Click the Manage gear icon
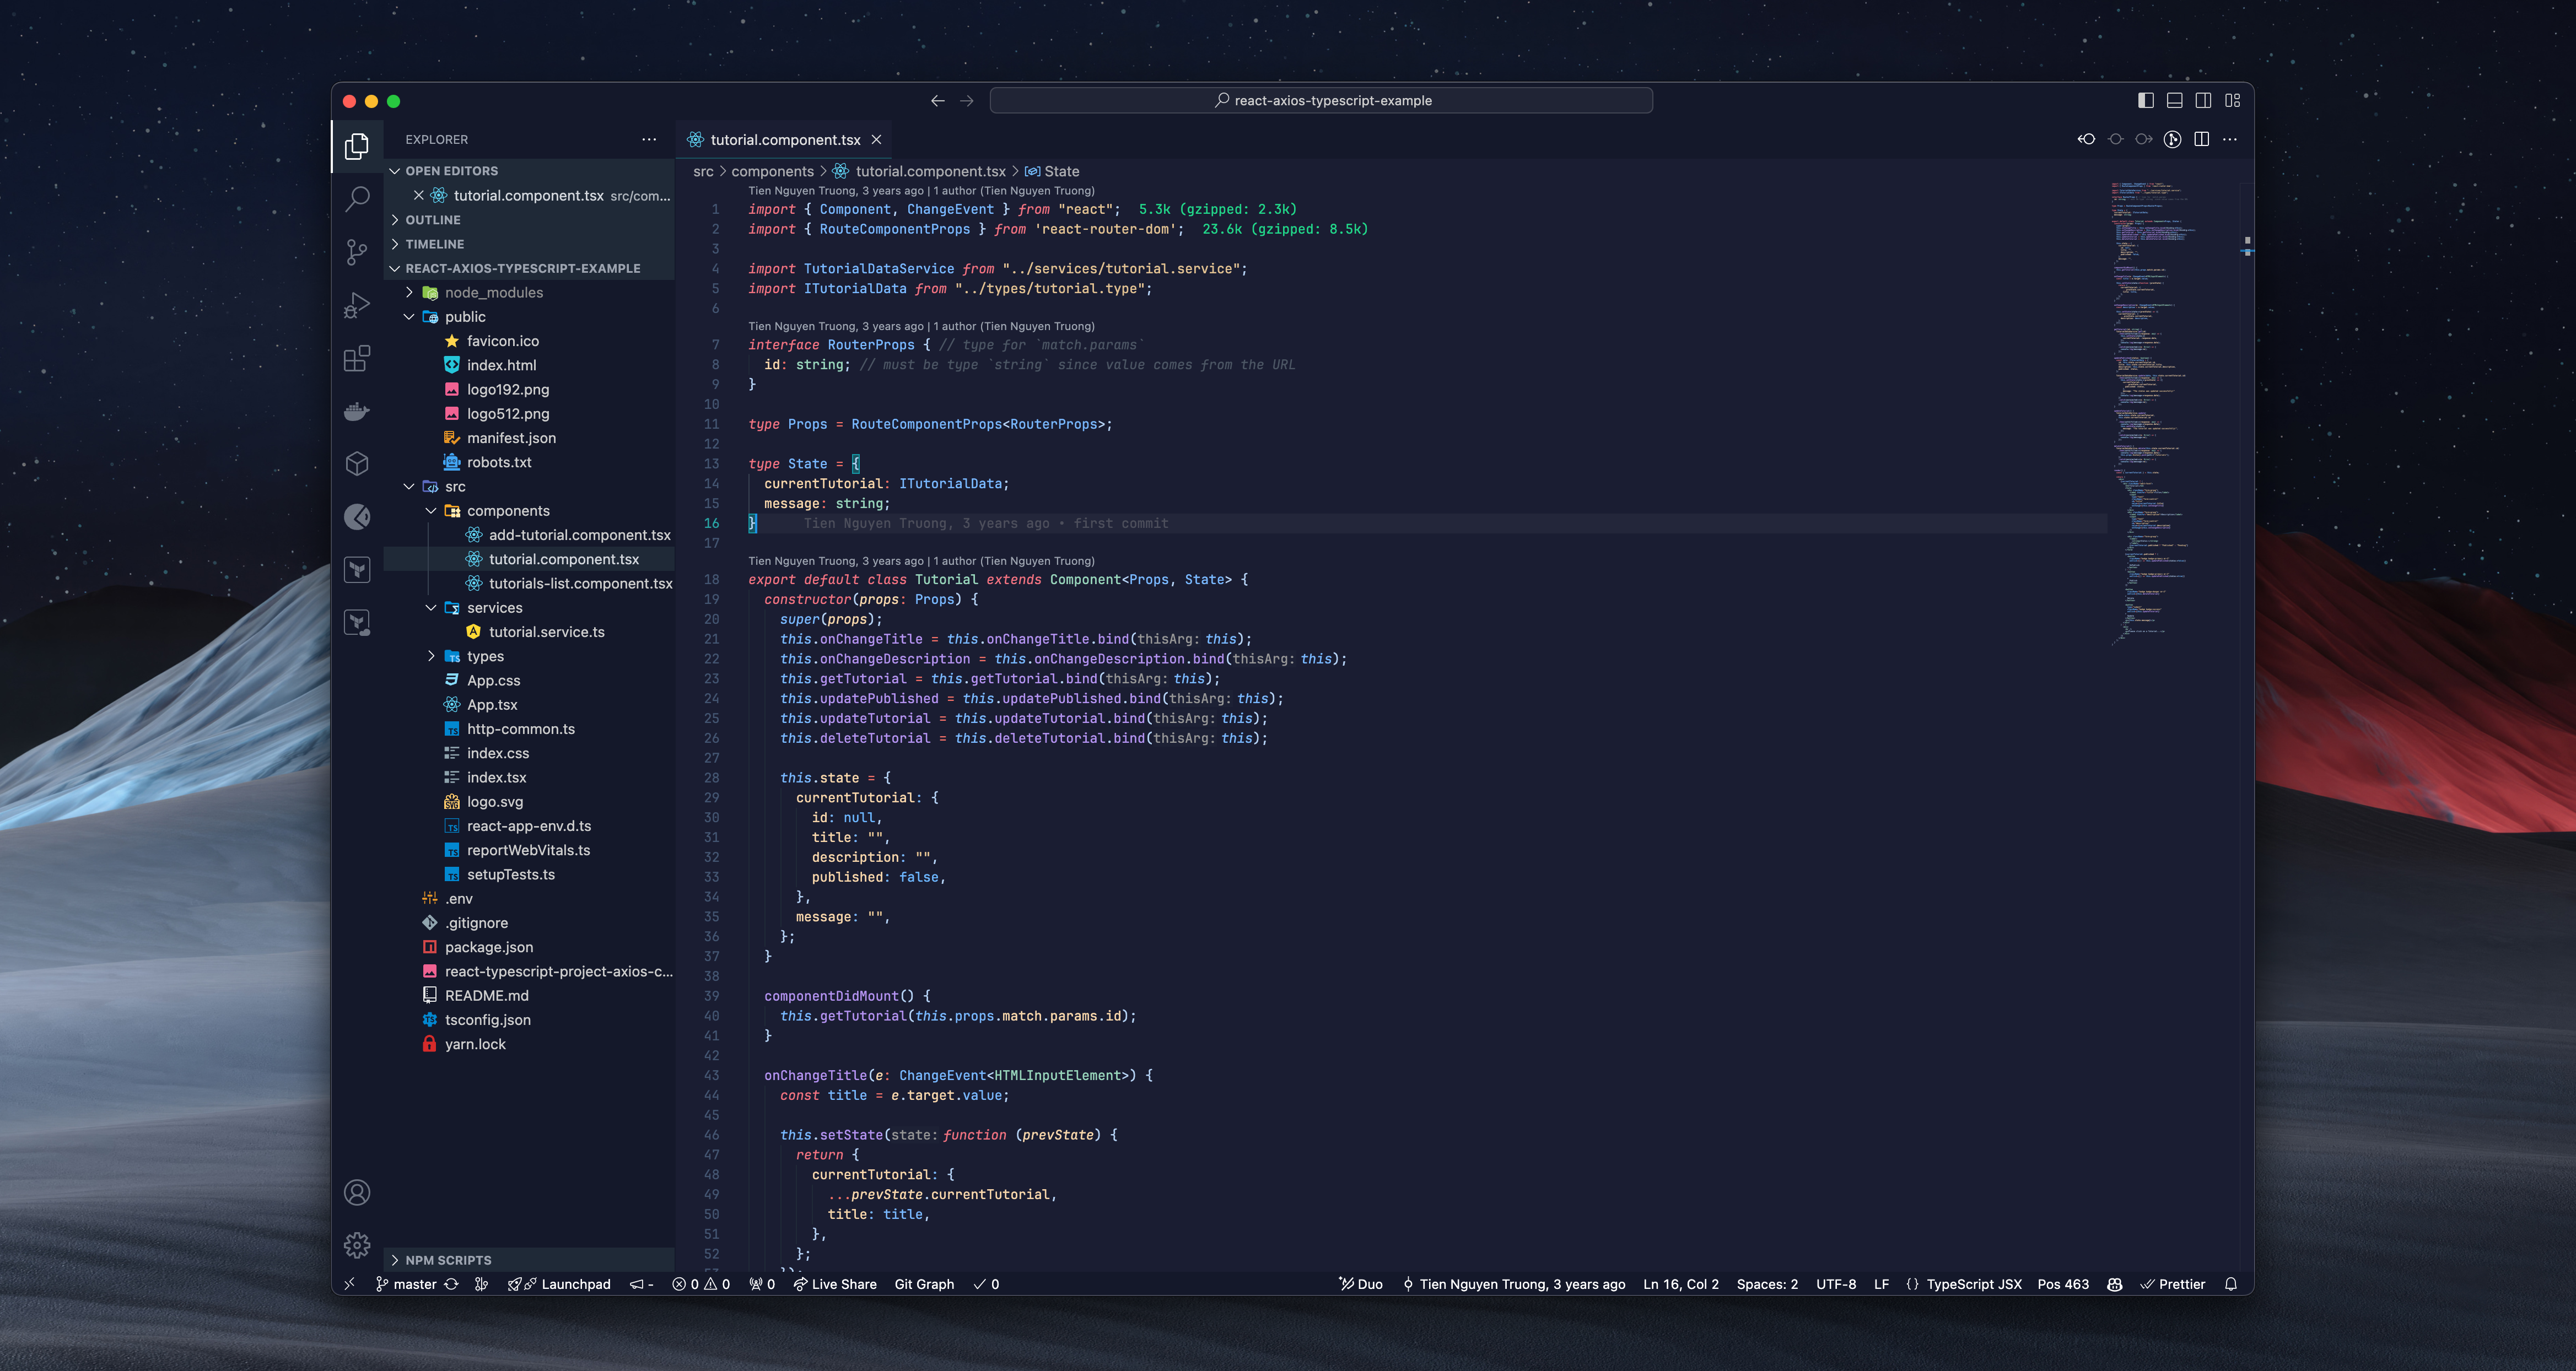 (357, 1245)
